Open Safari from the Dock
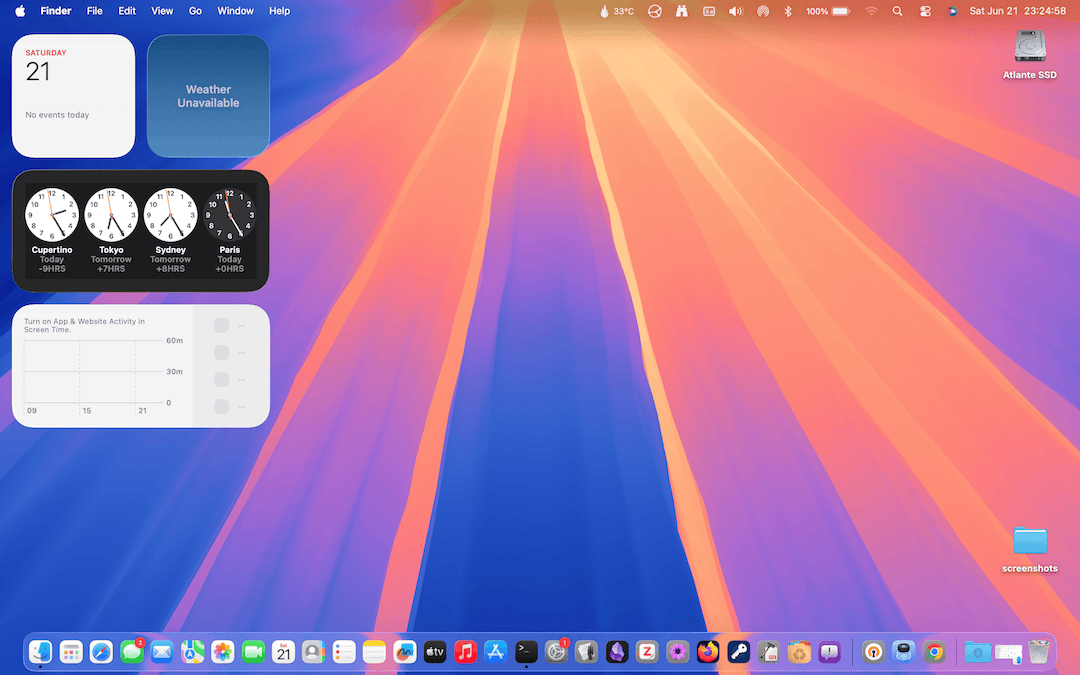The width and height of the screenshot is (1080, 675). point(101,652)
